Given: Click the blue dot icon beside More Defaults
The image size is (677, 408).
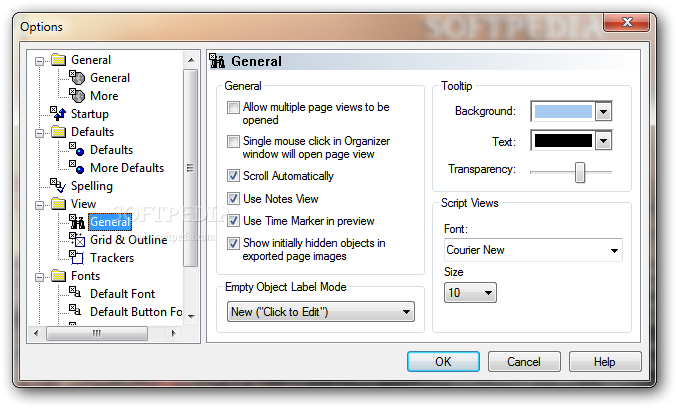Looking at the screenshot, I should (x=77, y=168).
